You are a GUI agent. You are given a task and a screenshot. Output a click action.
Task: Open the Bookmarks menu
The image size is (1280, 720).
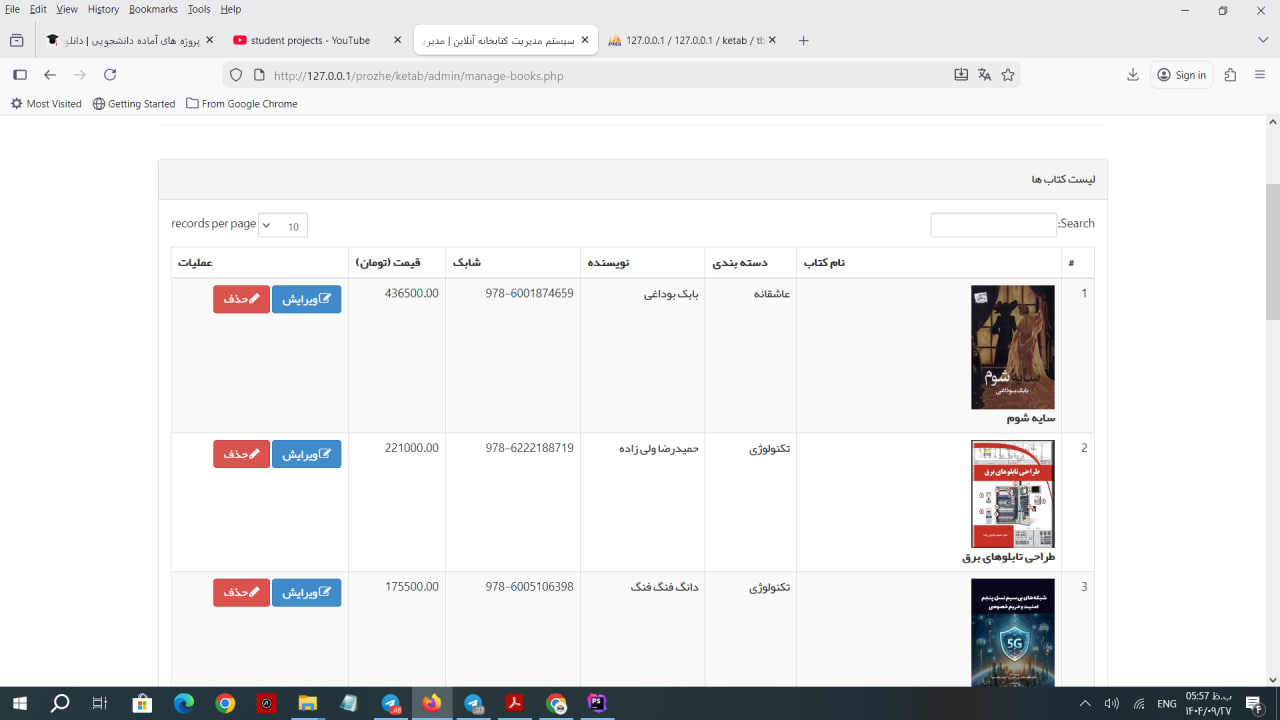(x=153, y=9)
